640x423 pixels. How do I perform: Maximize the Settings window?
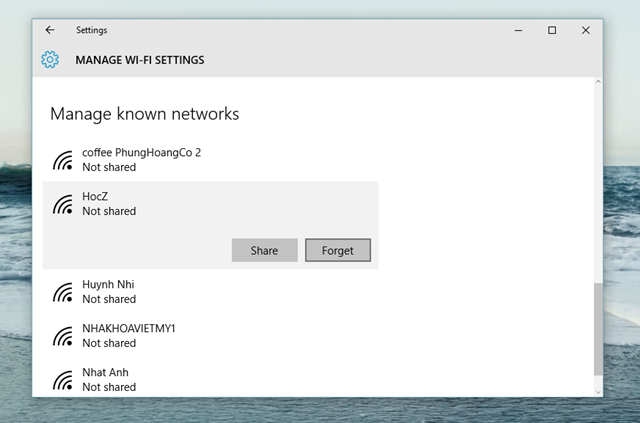click(552, 30)
